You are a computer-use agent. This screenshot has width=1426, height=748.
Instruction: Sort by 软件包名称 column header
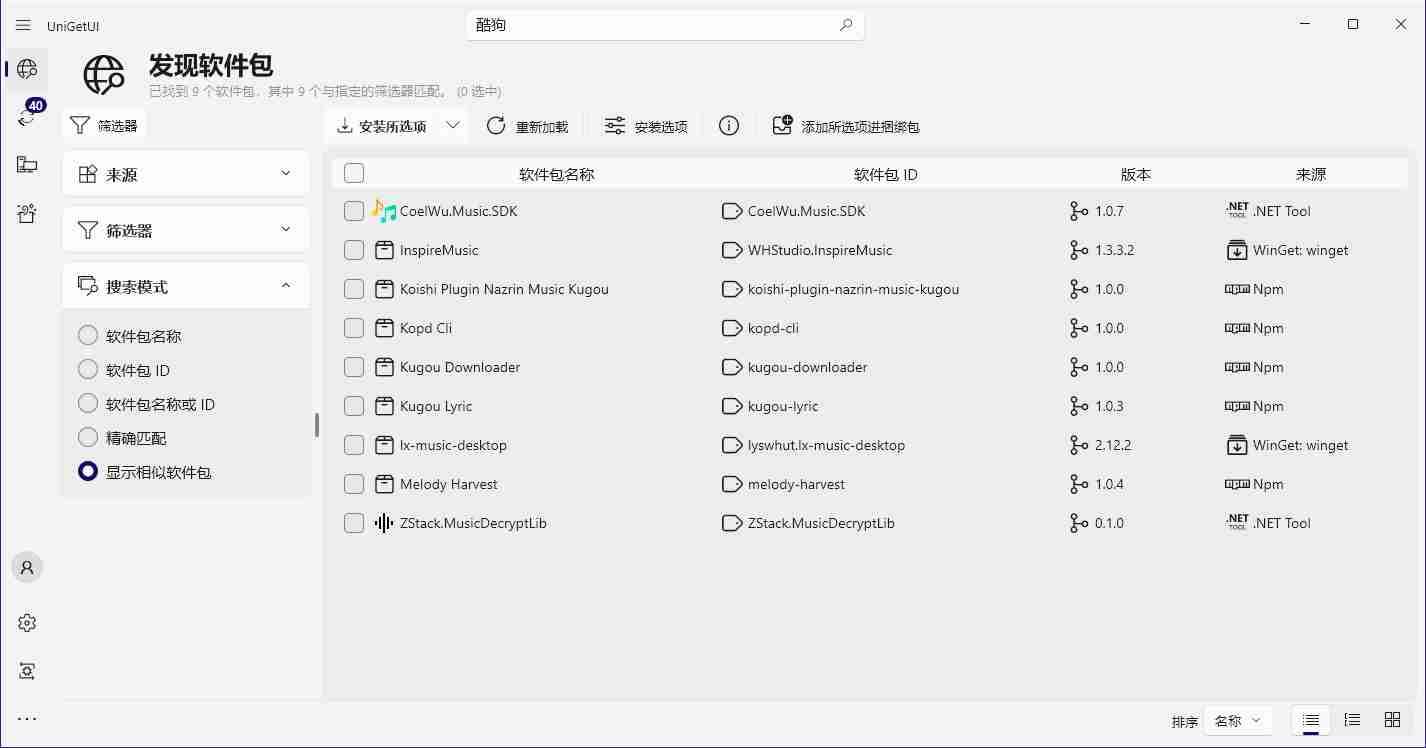[x=556, y=174]
